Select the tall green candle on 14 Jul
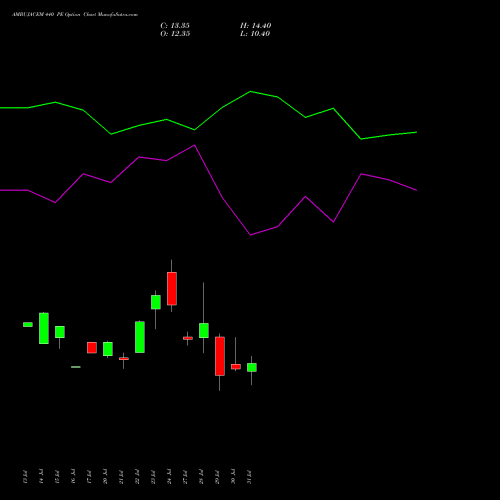Viewport: 500px width, 500px height. [44, 328]
